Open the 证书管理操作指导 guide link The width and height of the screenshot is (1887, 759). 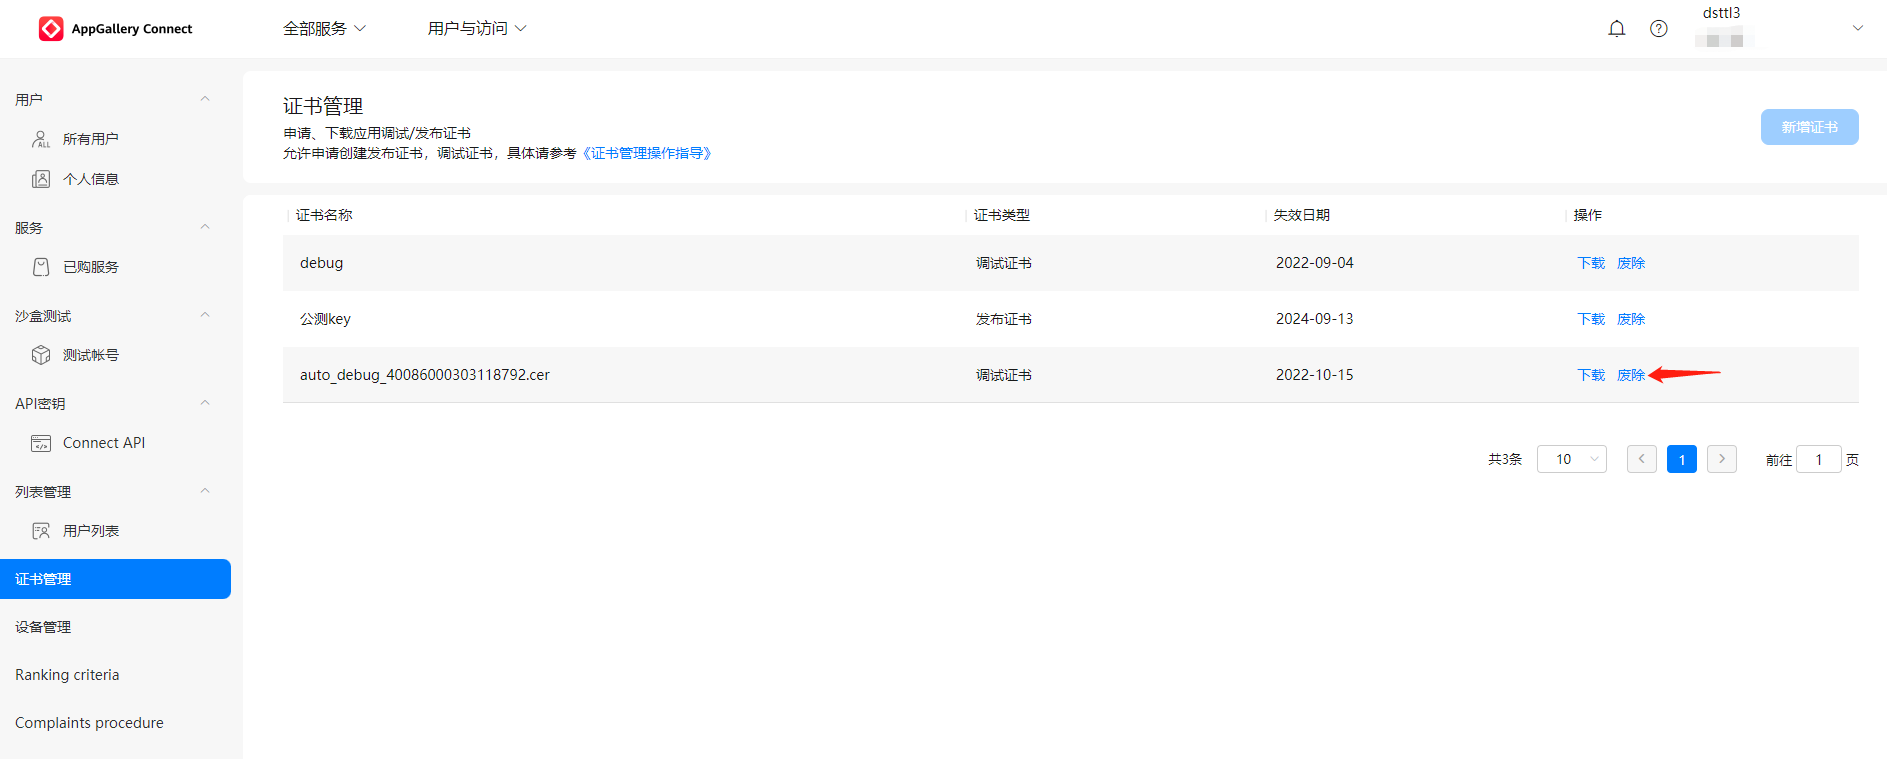click(647, 153)
